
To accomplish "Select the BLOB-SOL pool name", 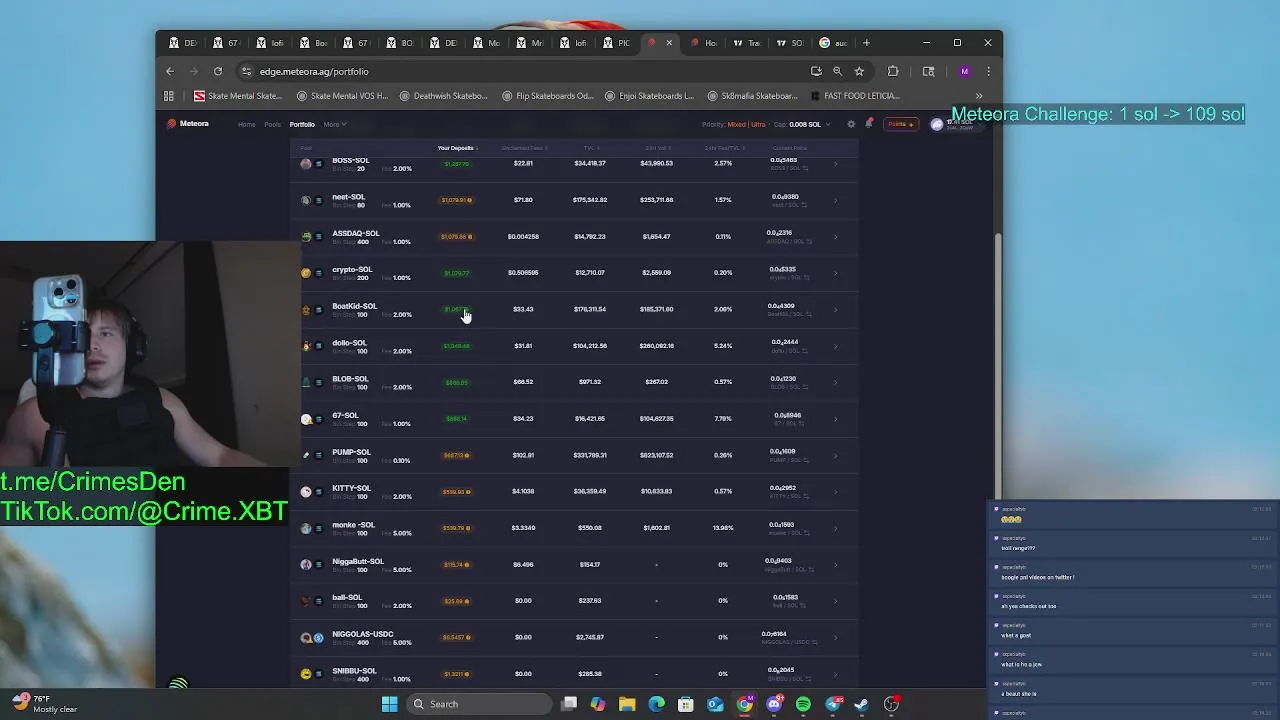I will click(x=350, y=379).
